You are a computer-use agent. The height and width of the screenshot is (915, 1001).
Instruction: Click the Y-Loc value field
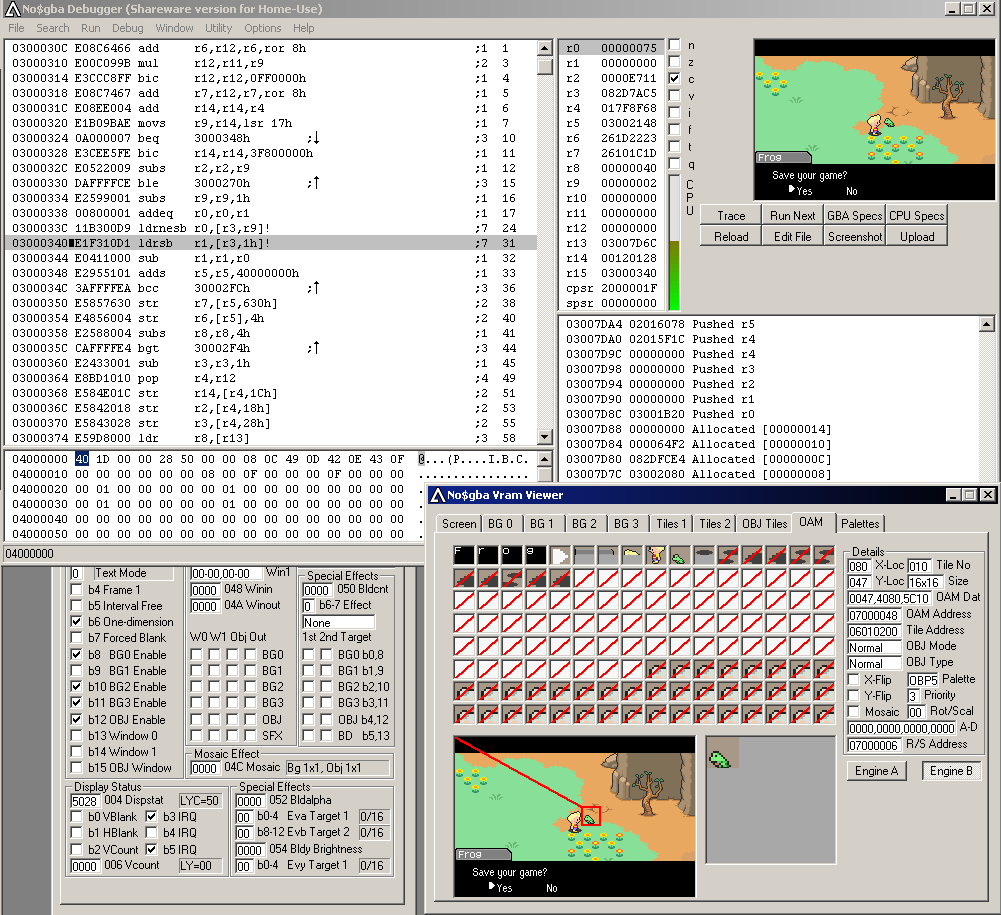(x=859, y=582)
